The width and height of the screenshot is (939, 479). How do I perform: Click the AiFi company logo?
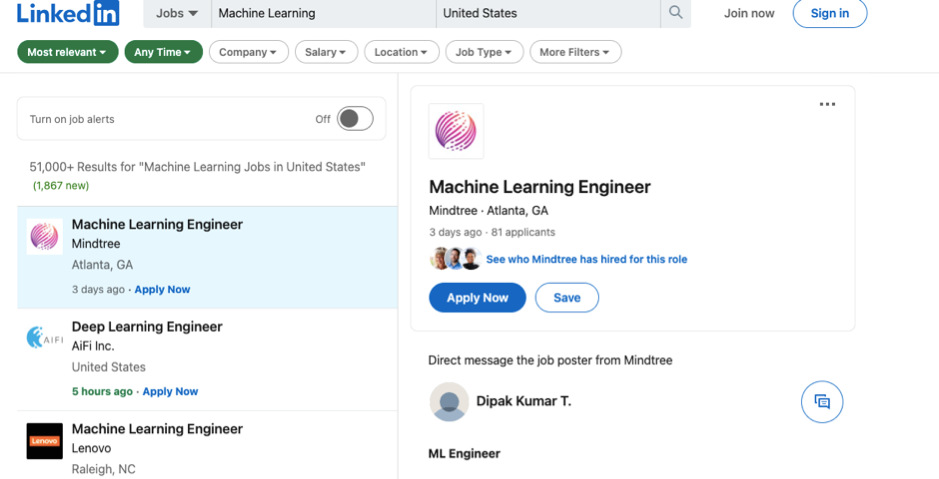pos(45,338)
